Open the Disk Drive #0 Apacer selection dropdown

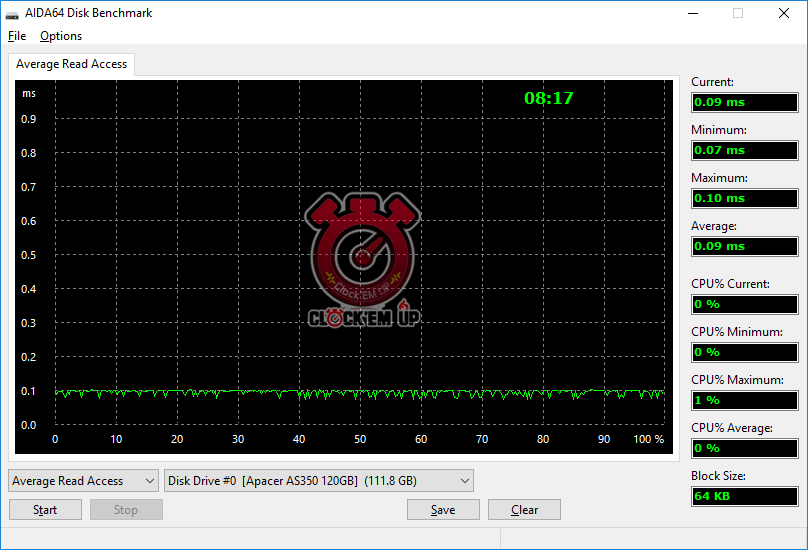(318, 481)
